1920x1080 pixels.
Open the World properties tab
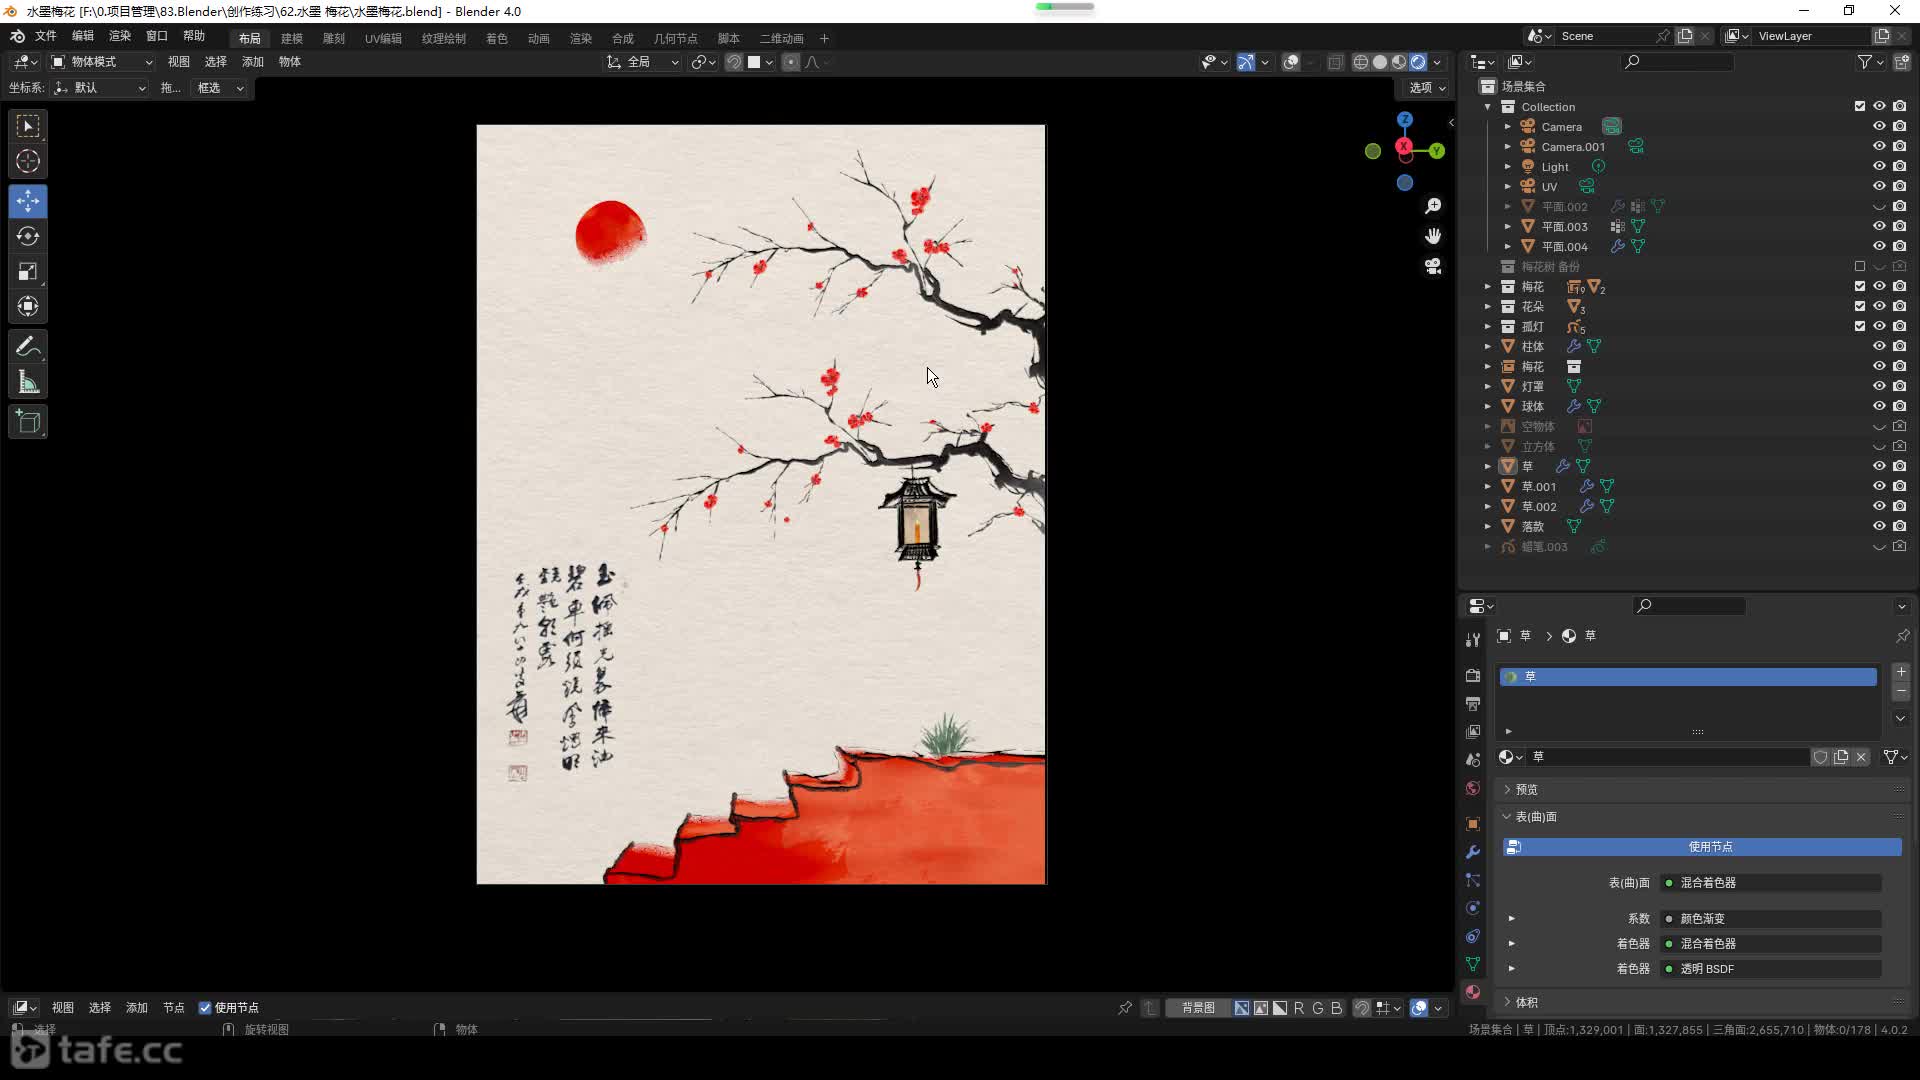[1473, 788]
